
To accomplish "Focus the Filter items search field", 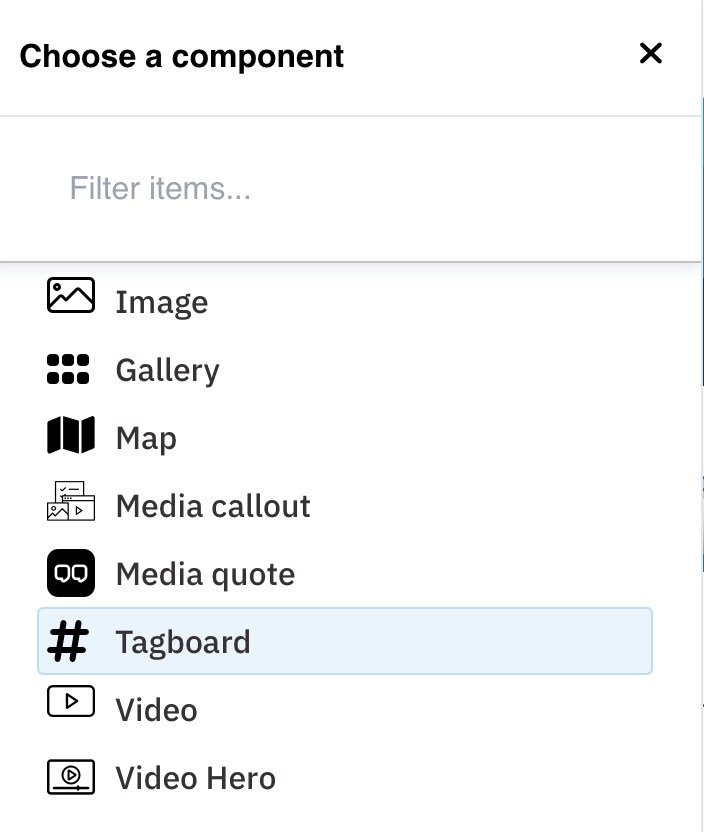I will point(350,189).
